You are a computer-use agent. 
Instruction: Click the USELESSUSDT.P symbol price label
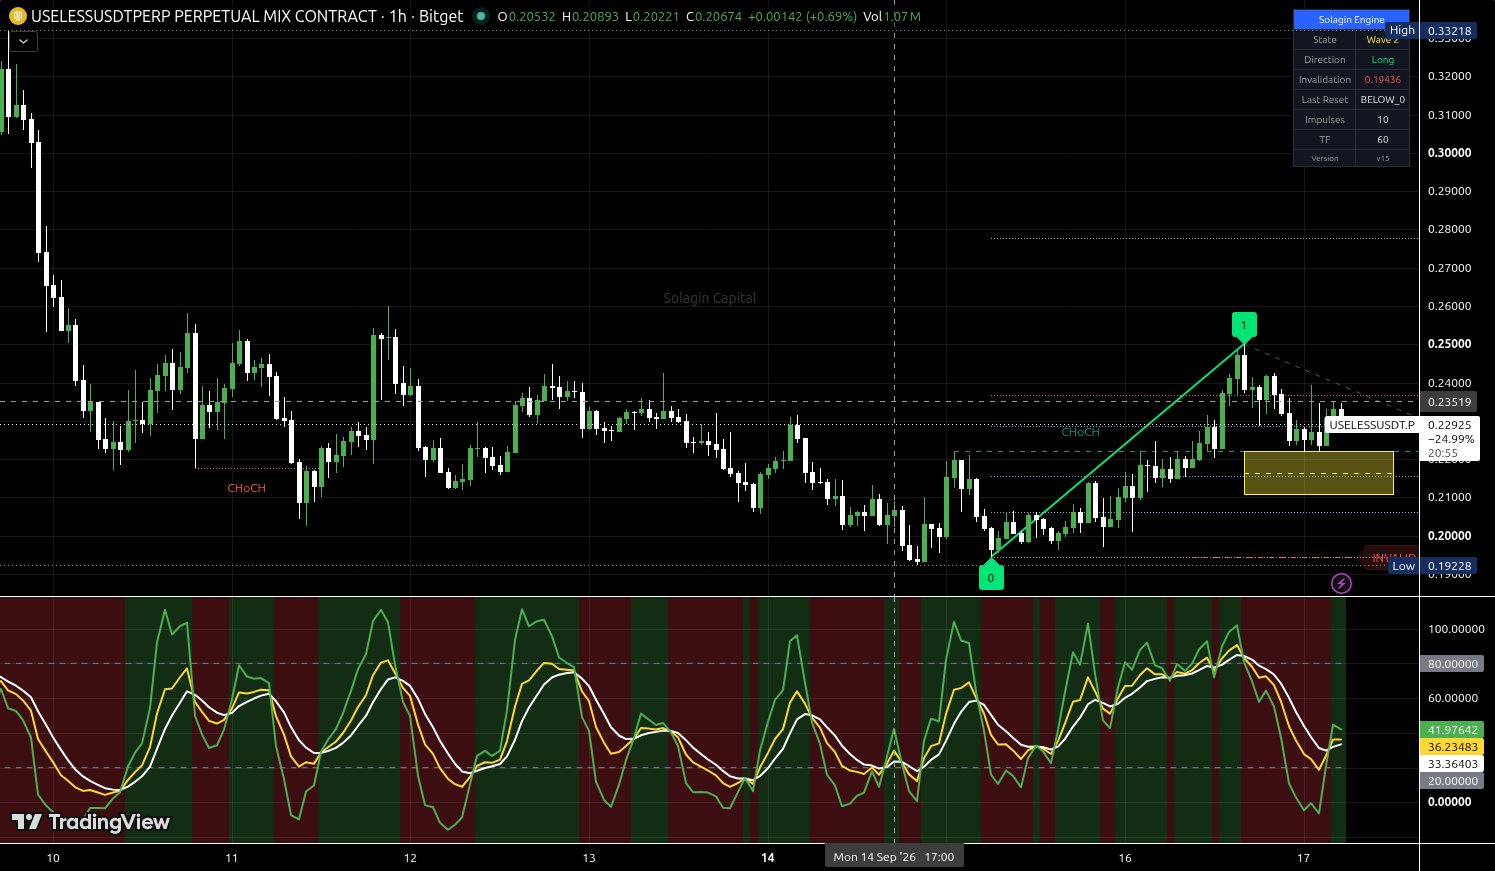coord(1371,425)
